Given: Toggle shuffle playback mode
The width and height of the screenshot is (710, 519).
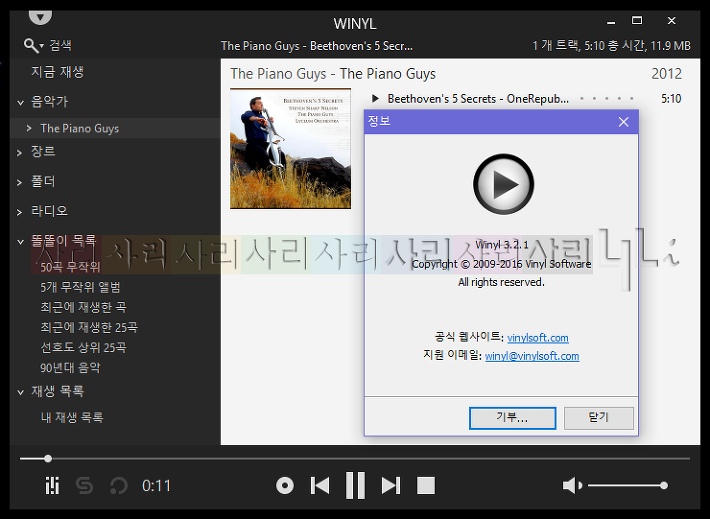Looking at the screenshot, I should [x=85, y=486].
